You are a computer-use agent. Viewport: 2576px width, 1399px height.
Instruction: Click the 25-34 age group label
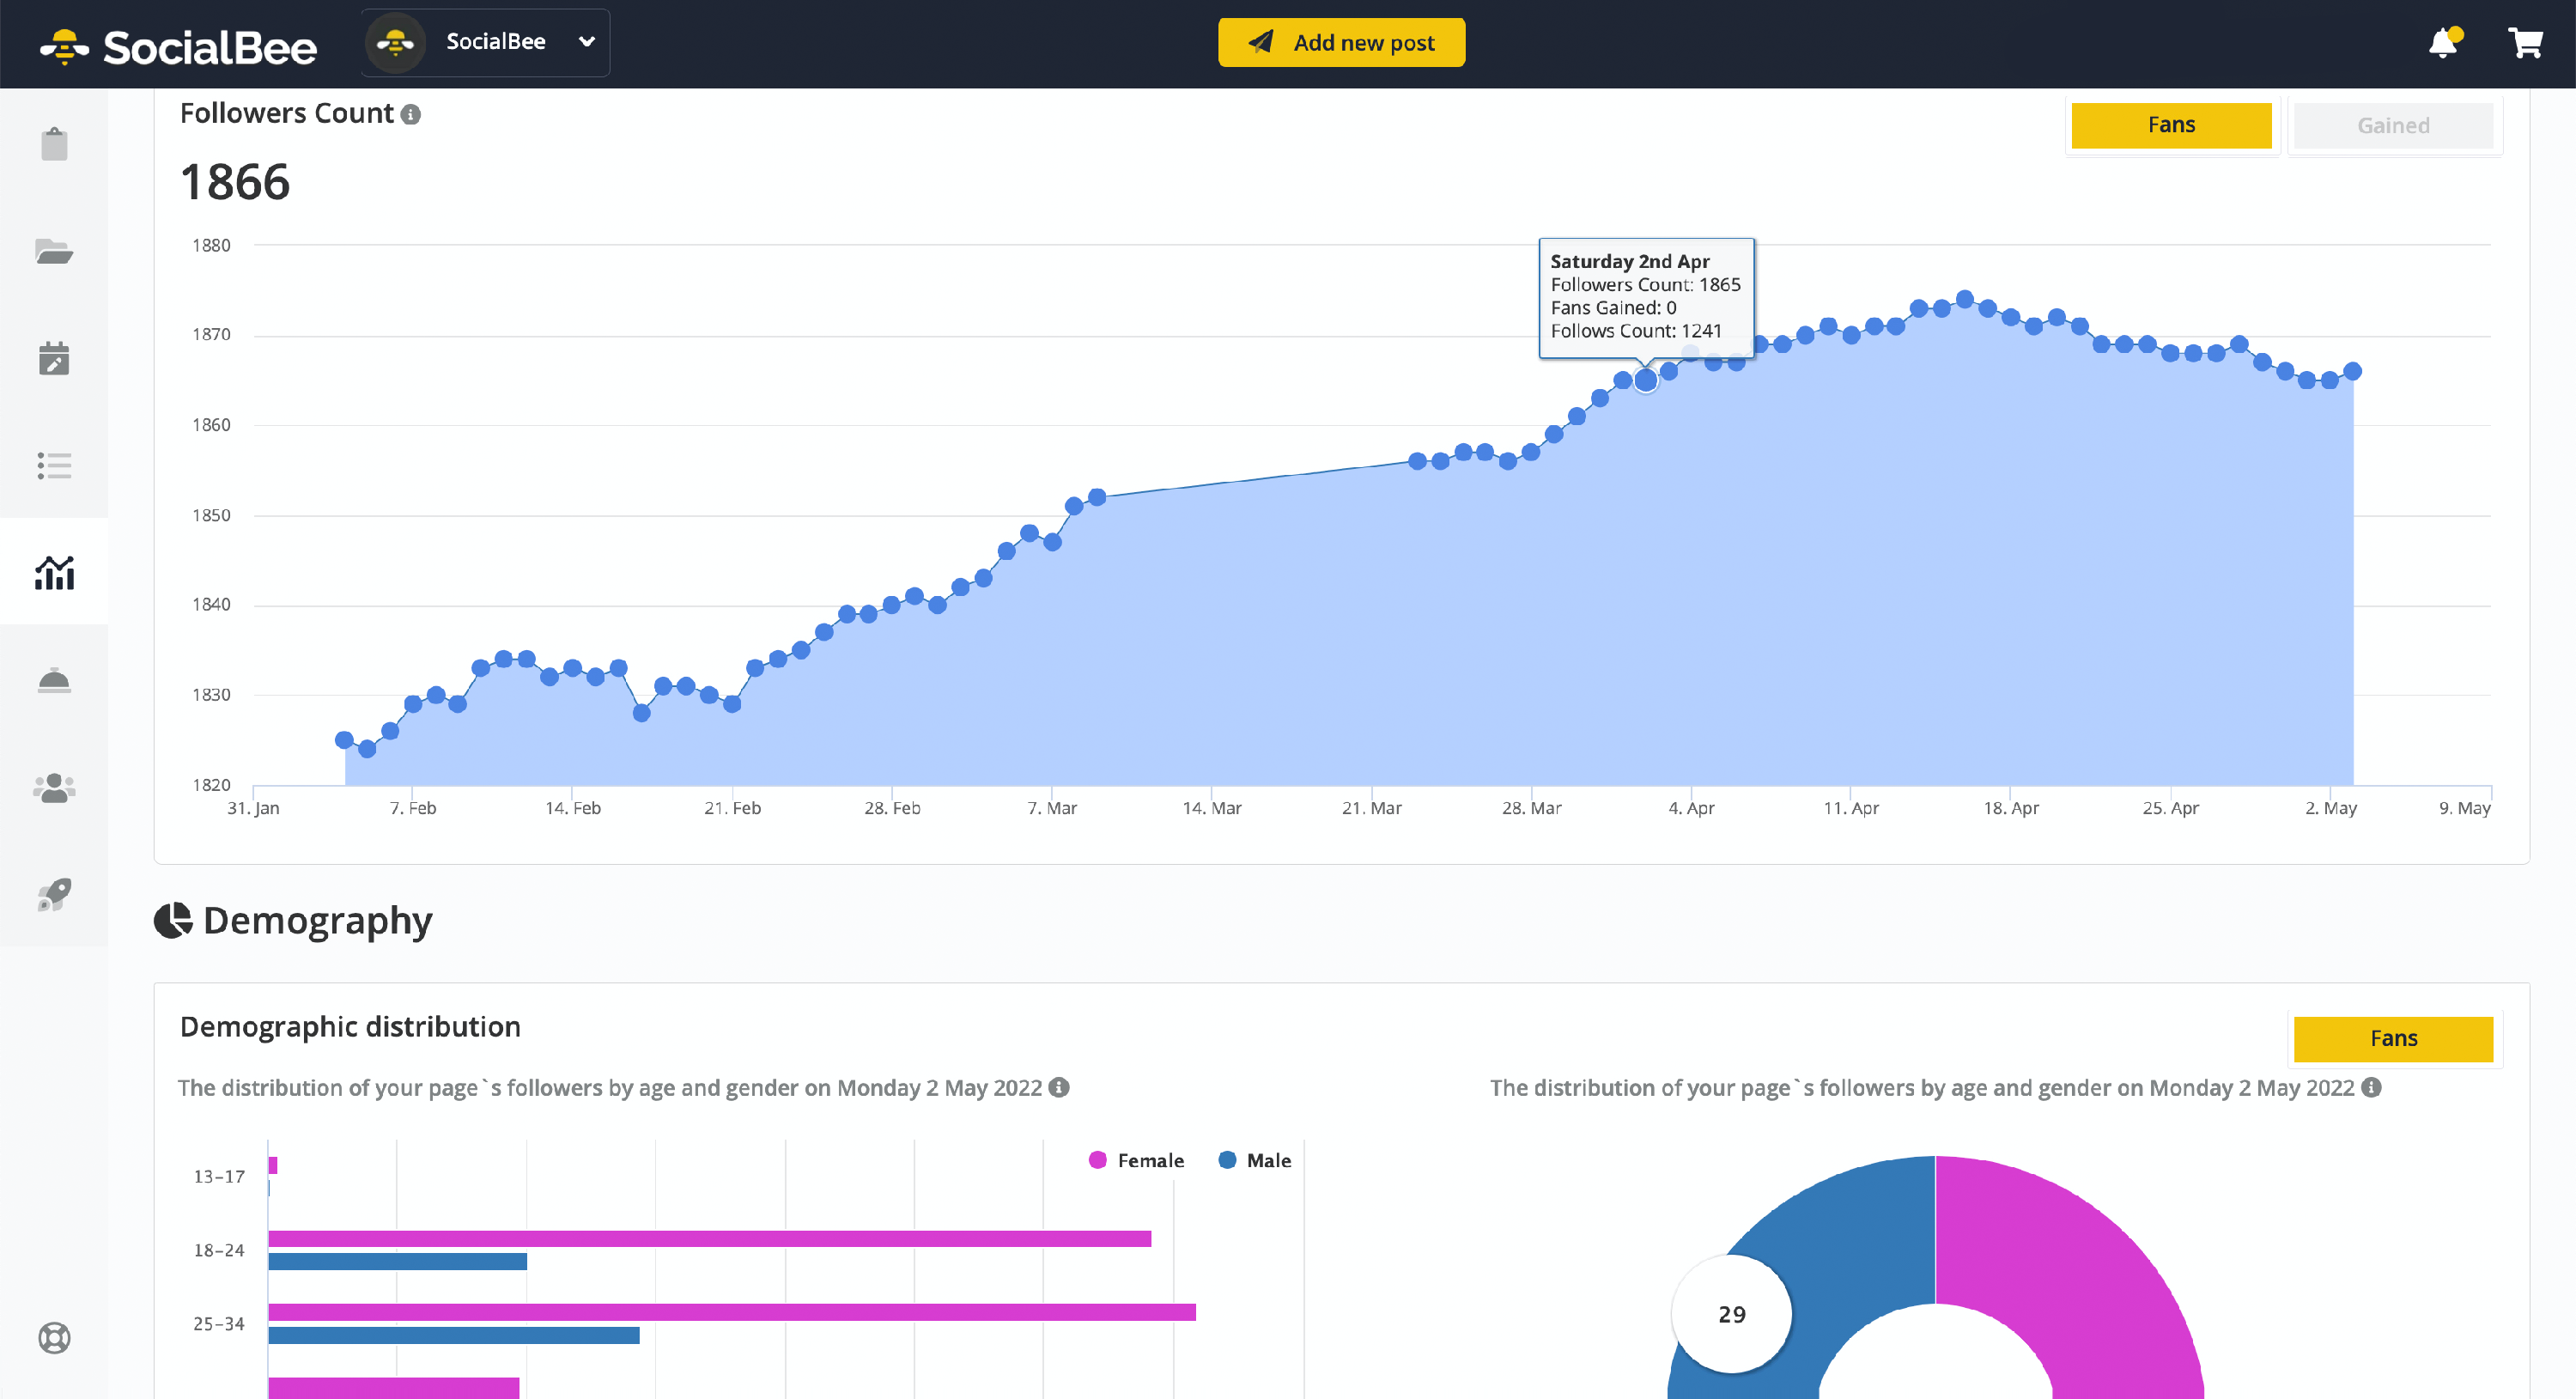coord(219,1324)
